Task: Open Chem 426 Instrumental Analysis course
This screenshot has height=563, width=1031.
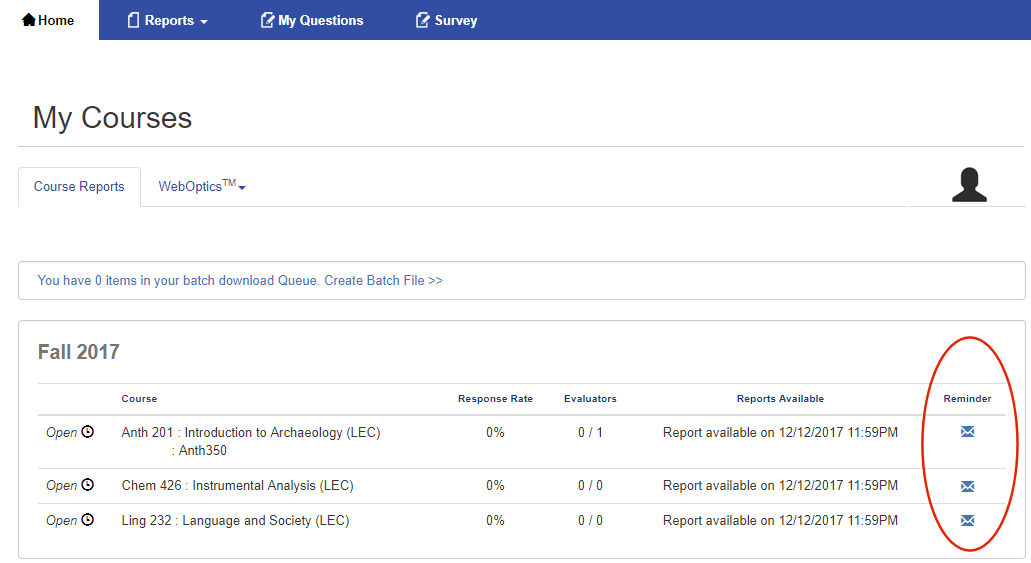Action: (x=237, y=486)
